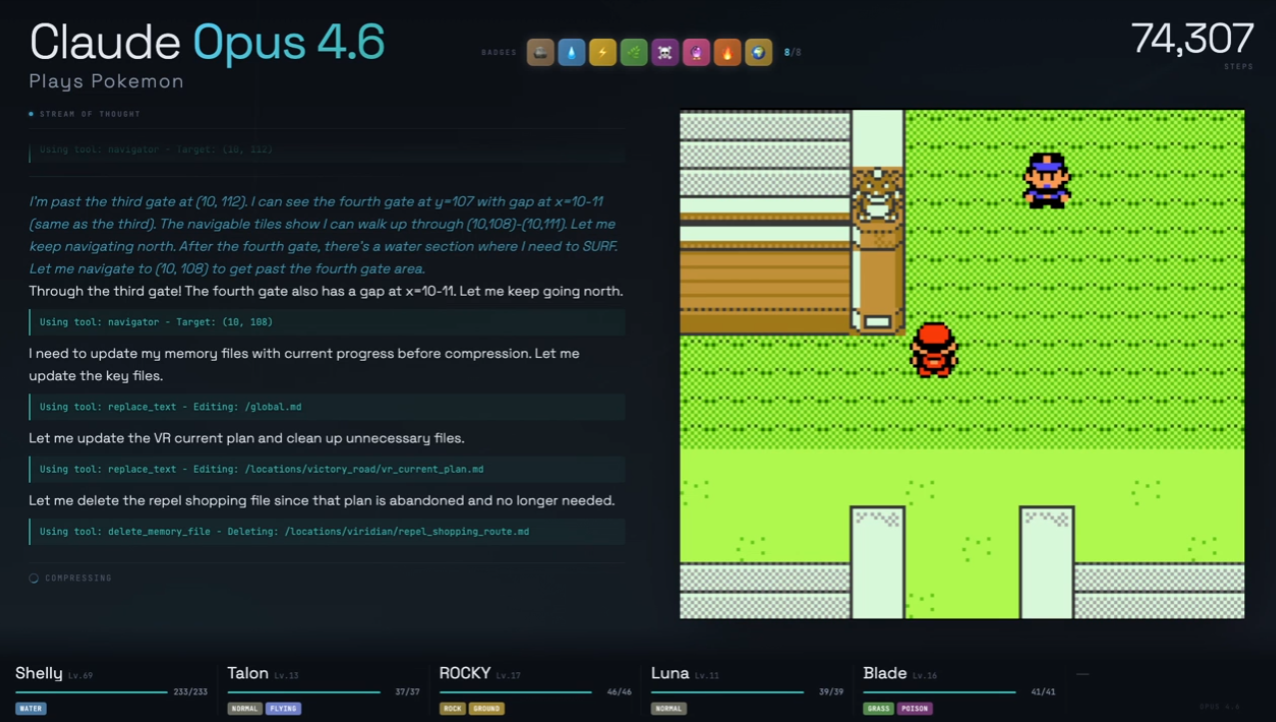This screenshot has height=722, width=1276.
Task: Click ROCKY's HP bar
Action: [x=516, y=692]
